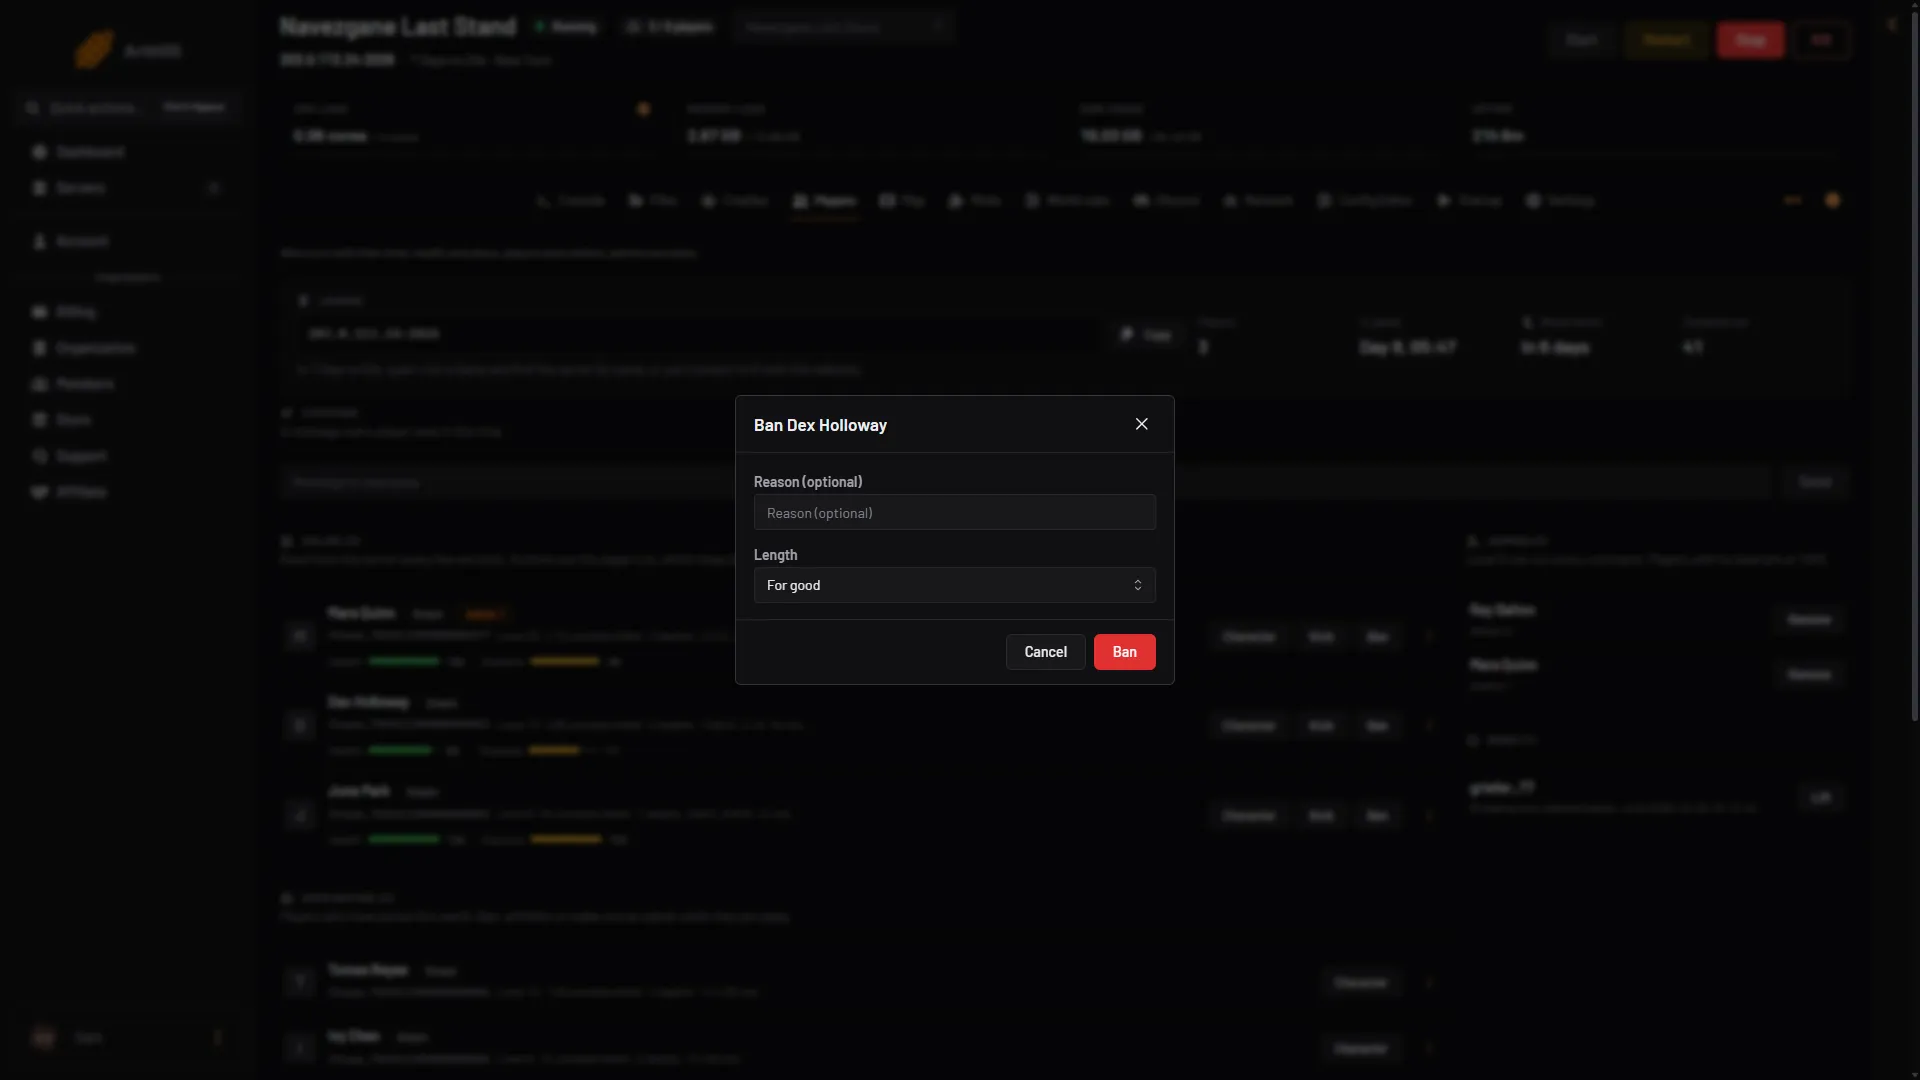
Task: Cancel the ban dialog
Action: (x=1045, y=652)
